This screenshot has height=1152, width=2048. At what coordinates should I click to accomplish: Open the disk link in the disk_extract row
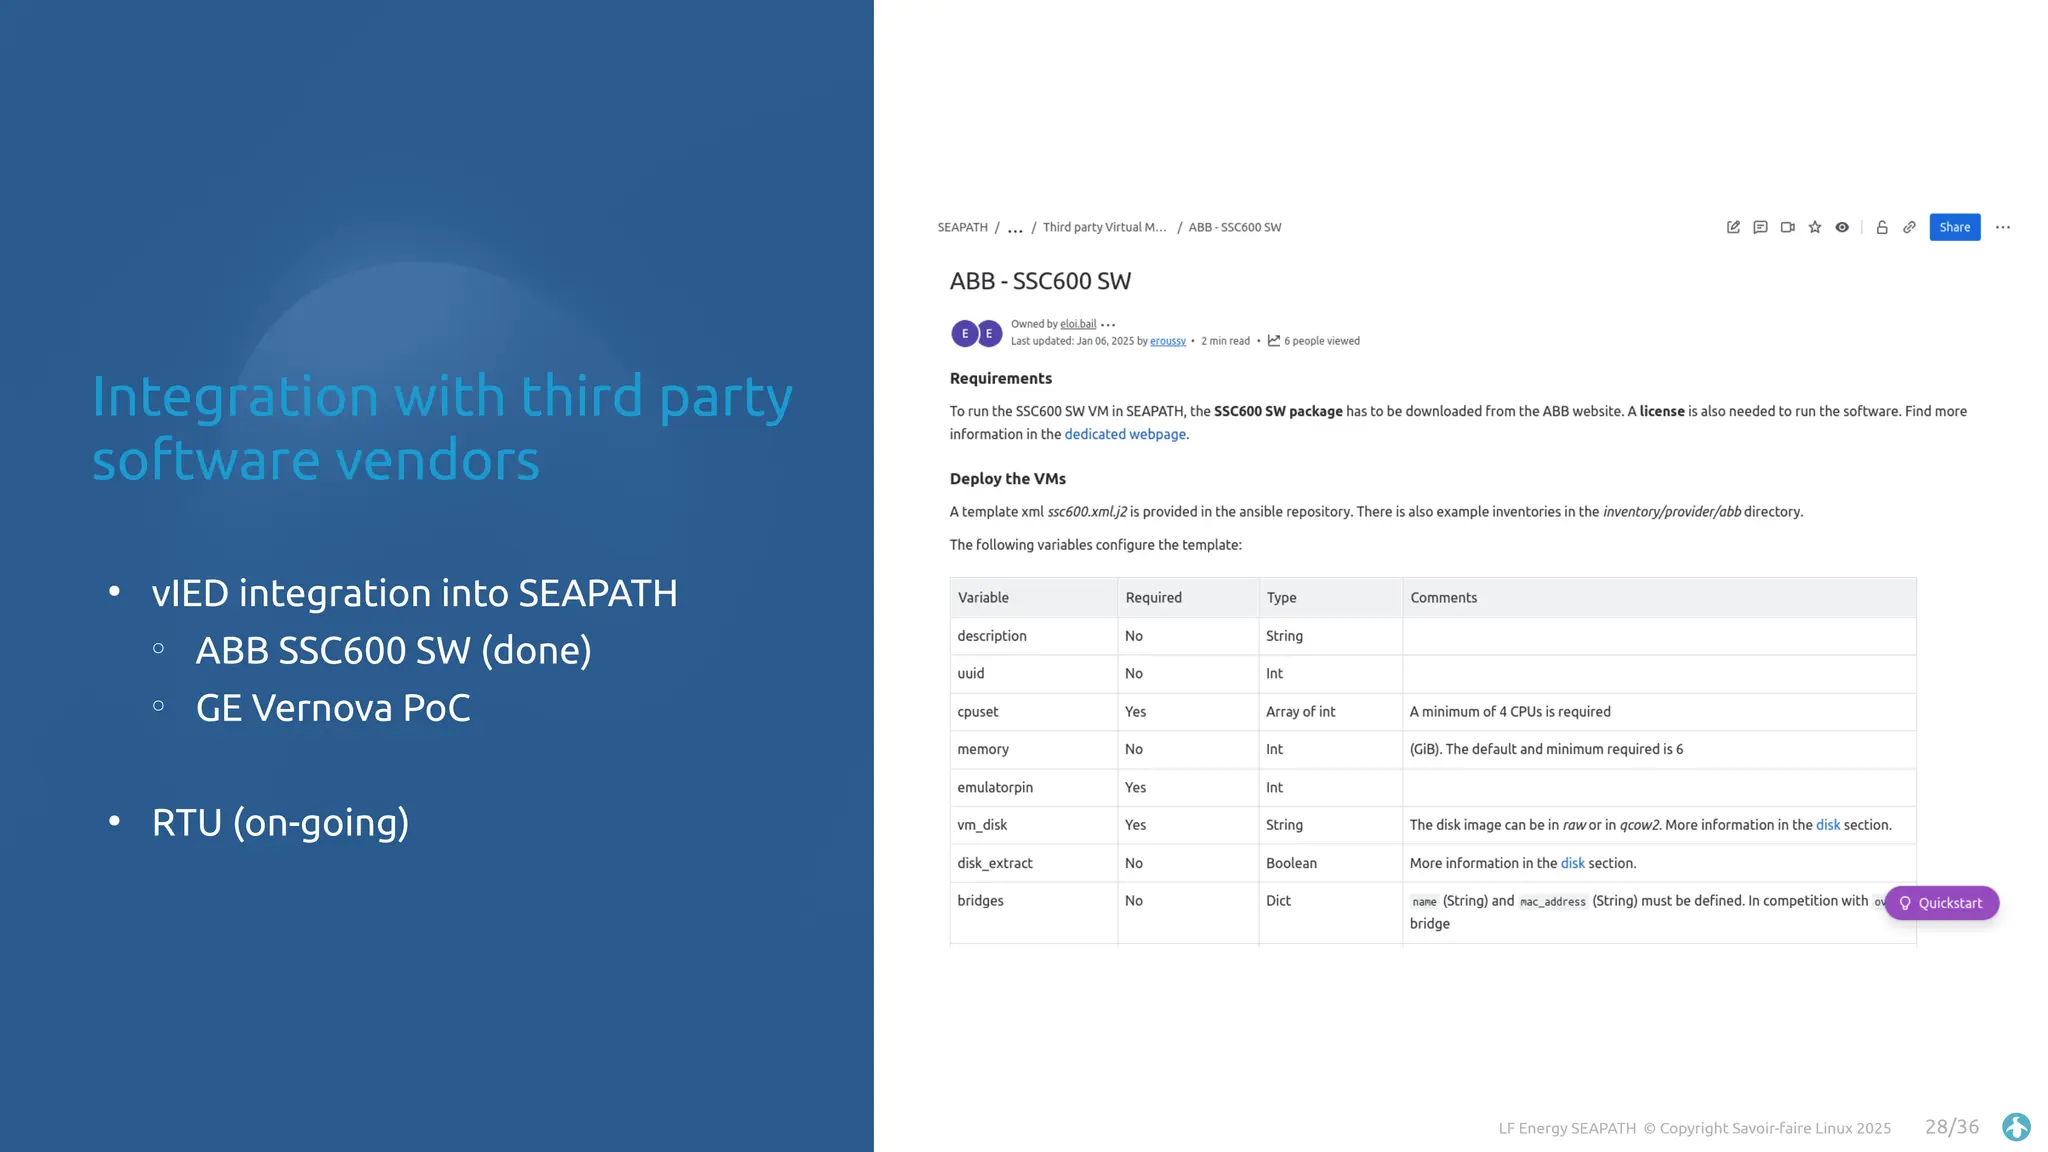pyautogui.click(x=1573, y=863)
